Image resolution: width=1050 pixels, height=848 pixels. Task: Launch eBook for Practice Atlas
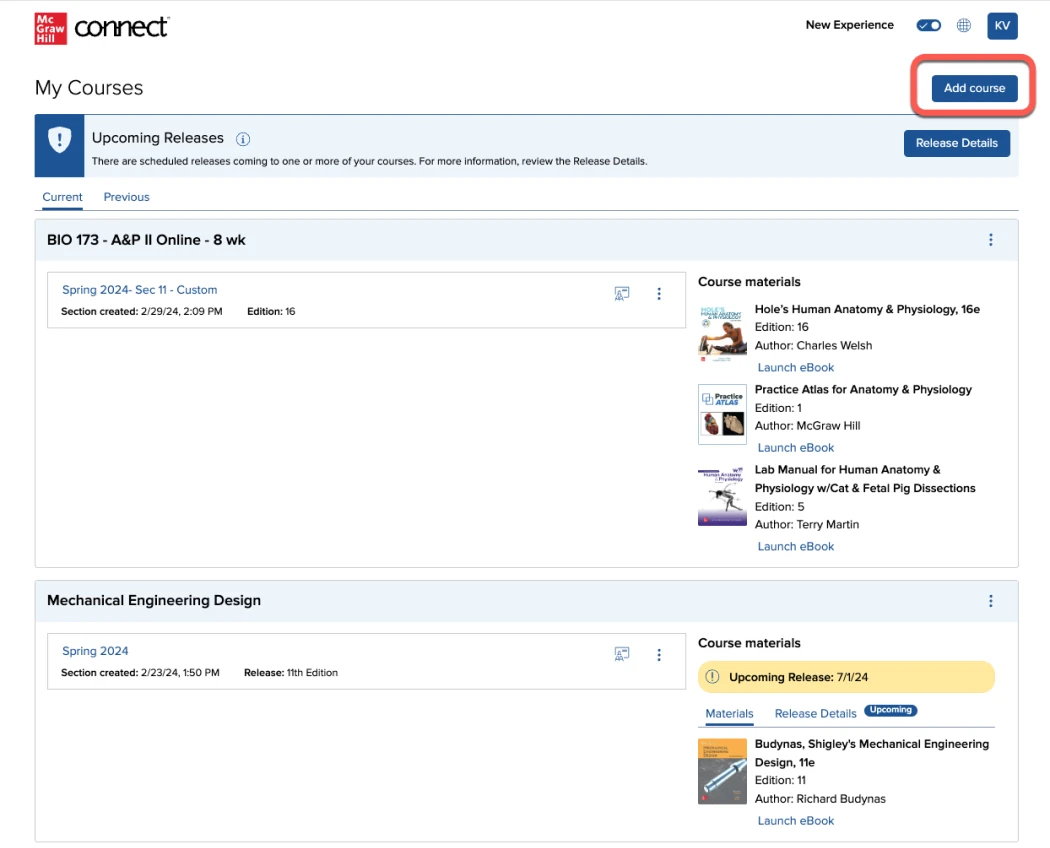point(796,447)
